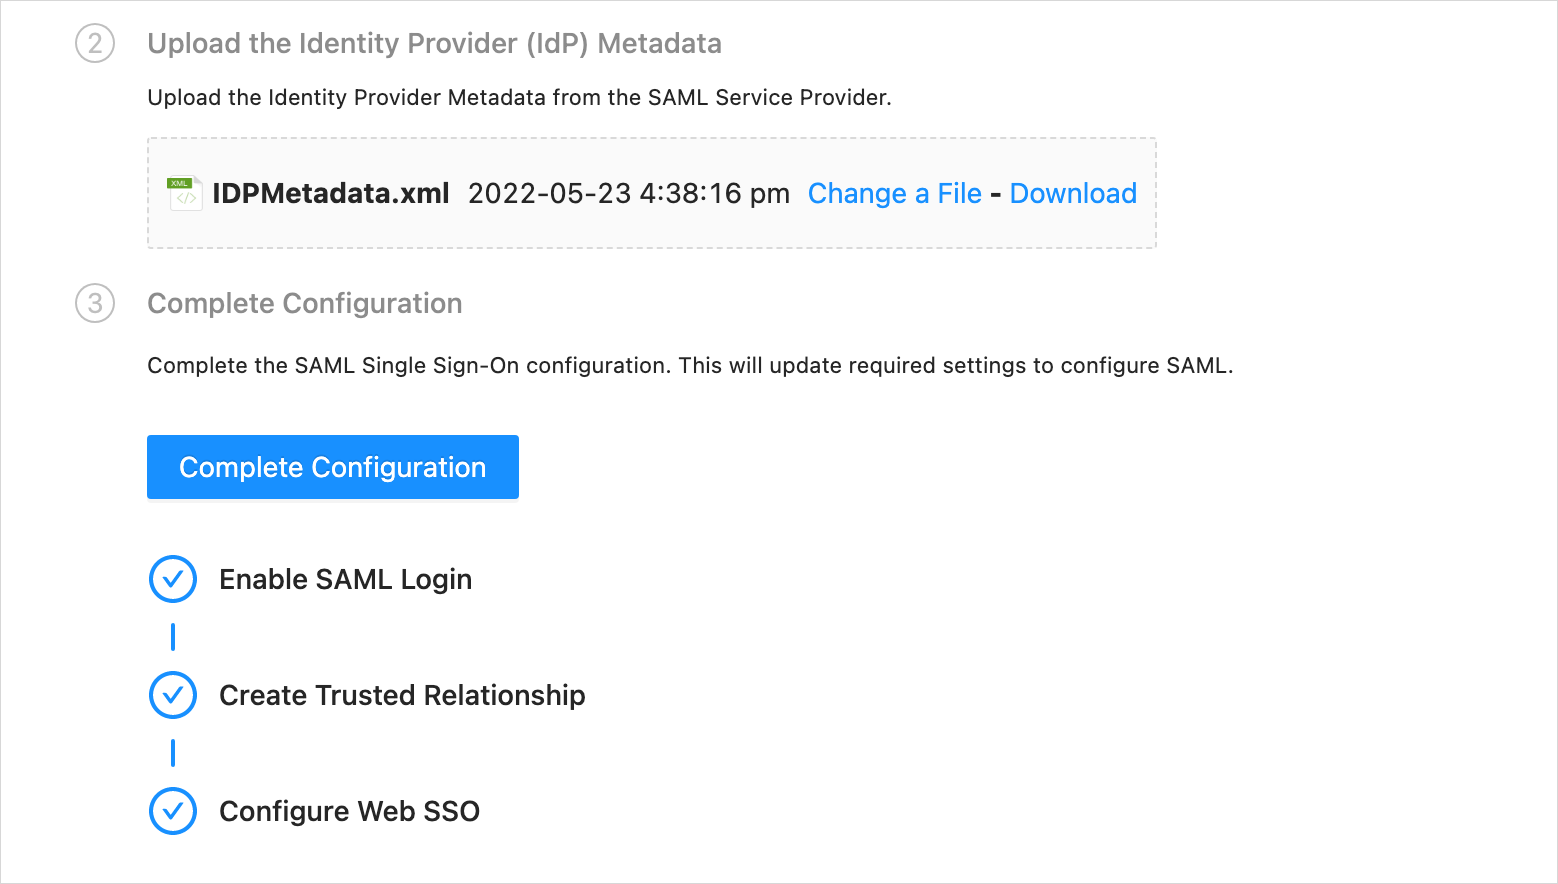Click the step 3 circle number
This screenshot has width=1558, height=884.
click(95, 304)
